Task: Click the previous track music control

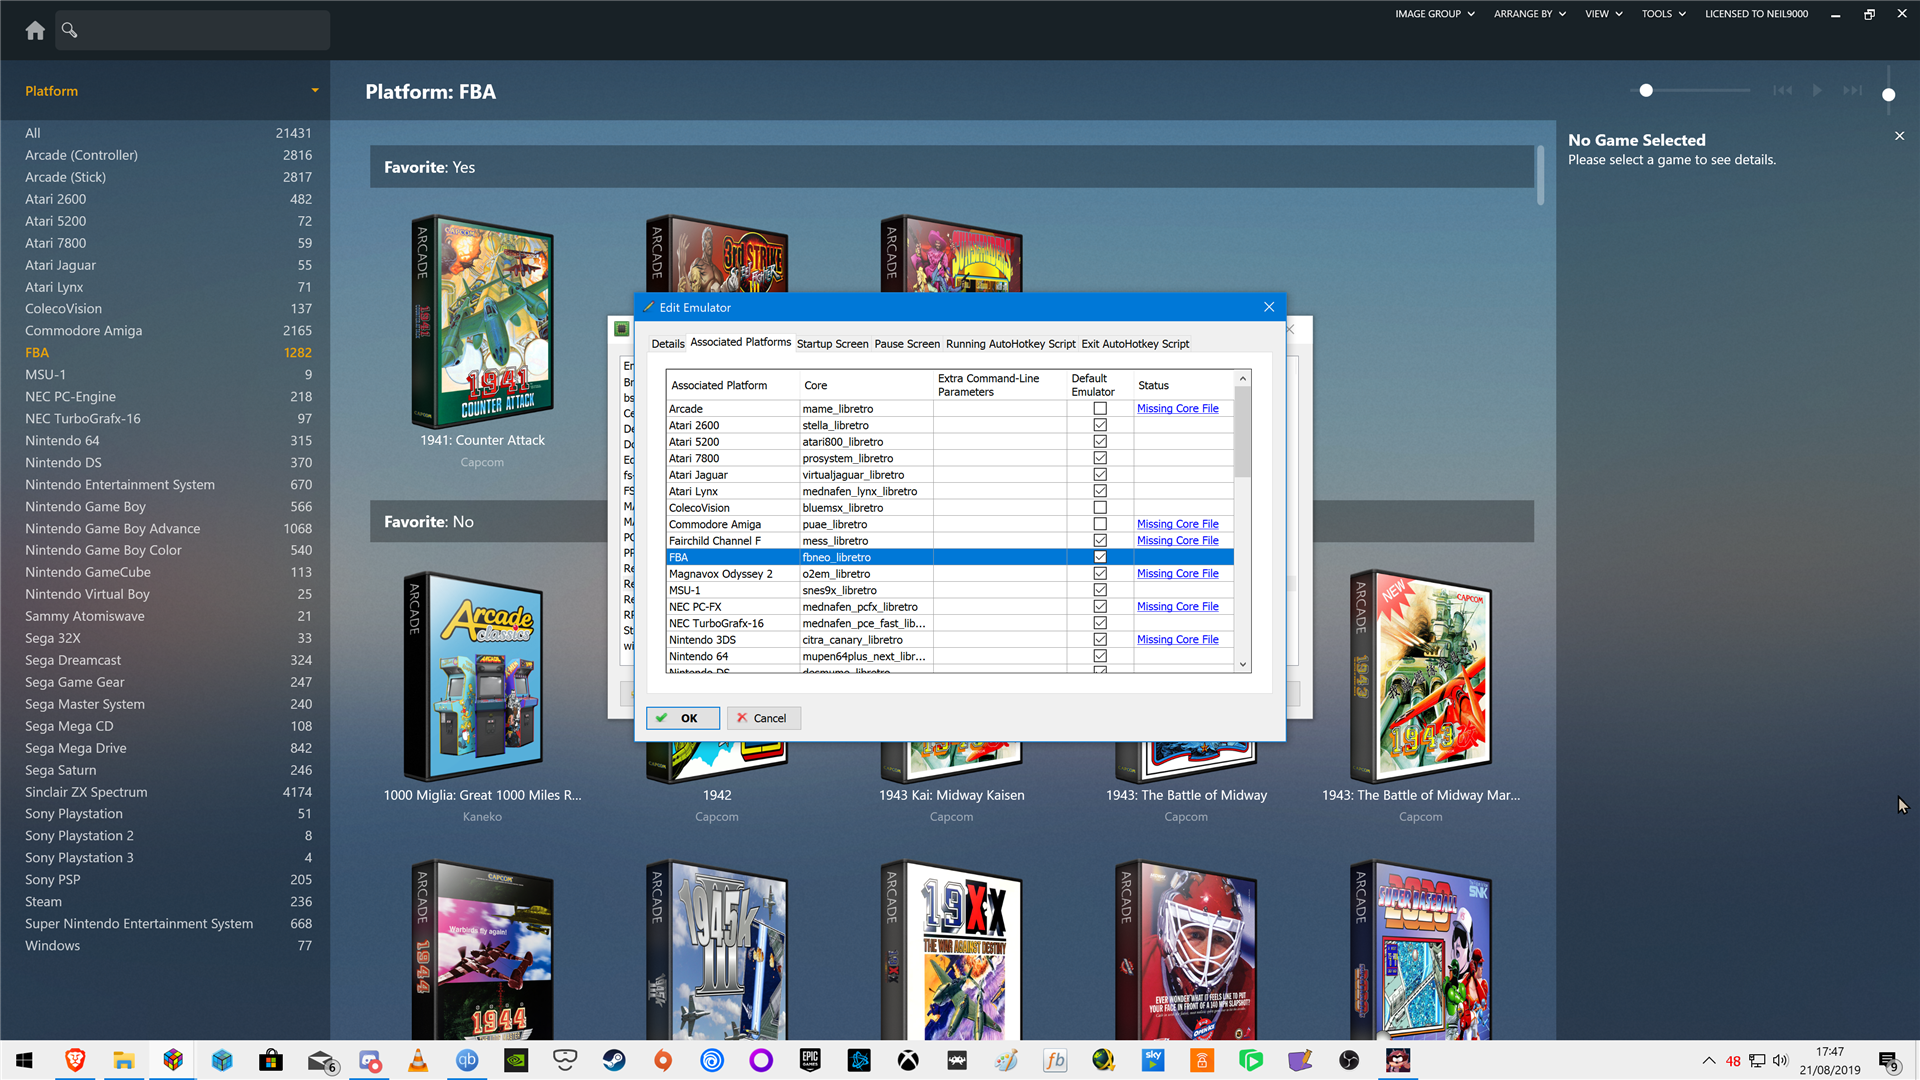Action: (x=1782, y=90)
